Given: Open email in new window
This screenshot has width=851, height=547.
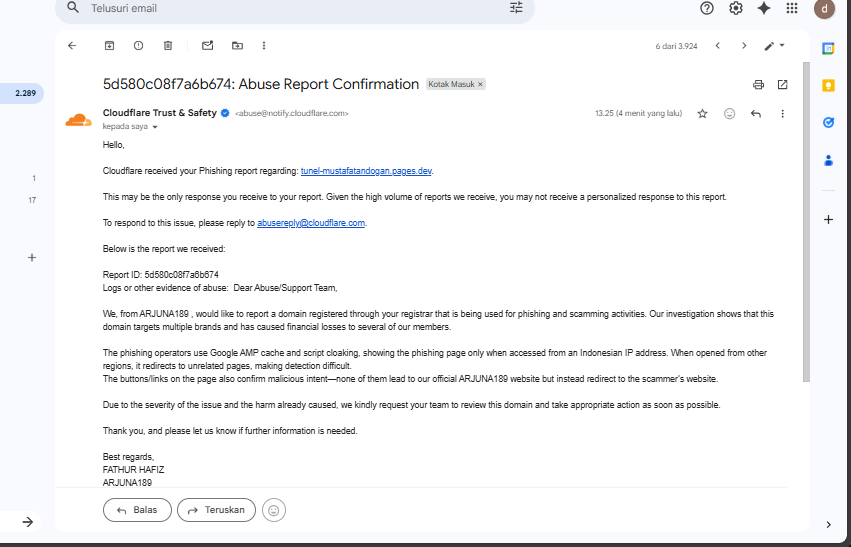Looking at the screenshot, I should pyautogui.click(x=782, y=84).
